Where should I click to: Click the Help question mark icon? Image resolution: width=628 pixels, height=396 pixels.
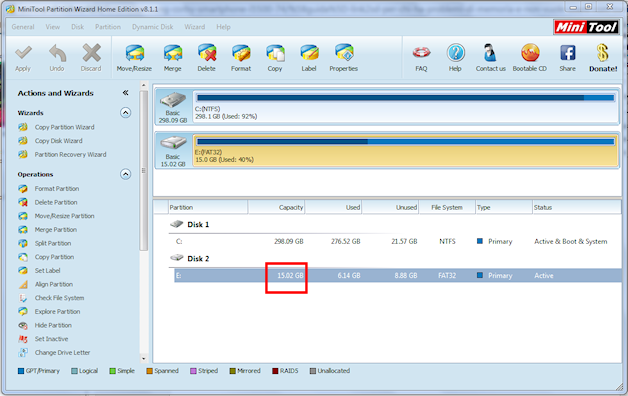coord(455,53)
